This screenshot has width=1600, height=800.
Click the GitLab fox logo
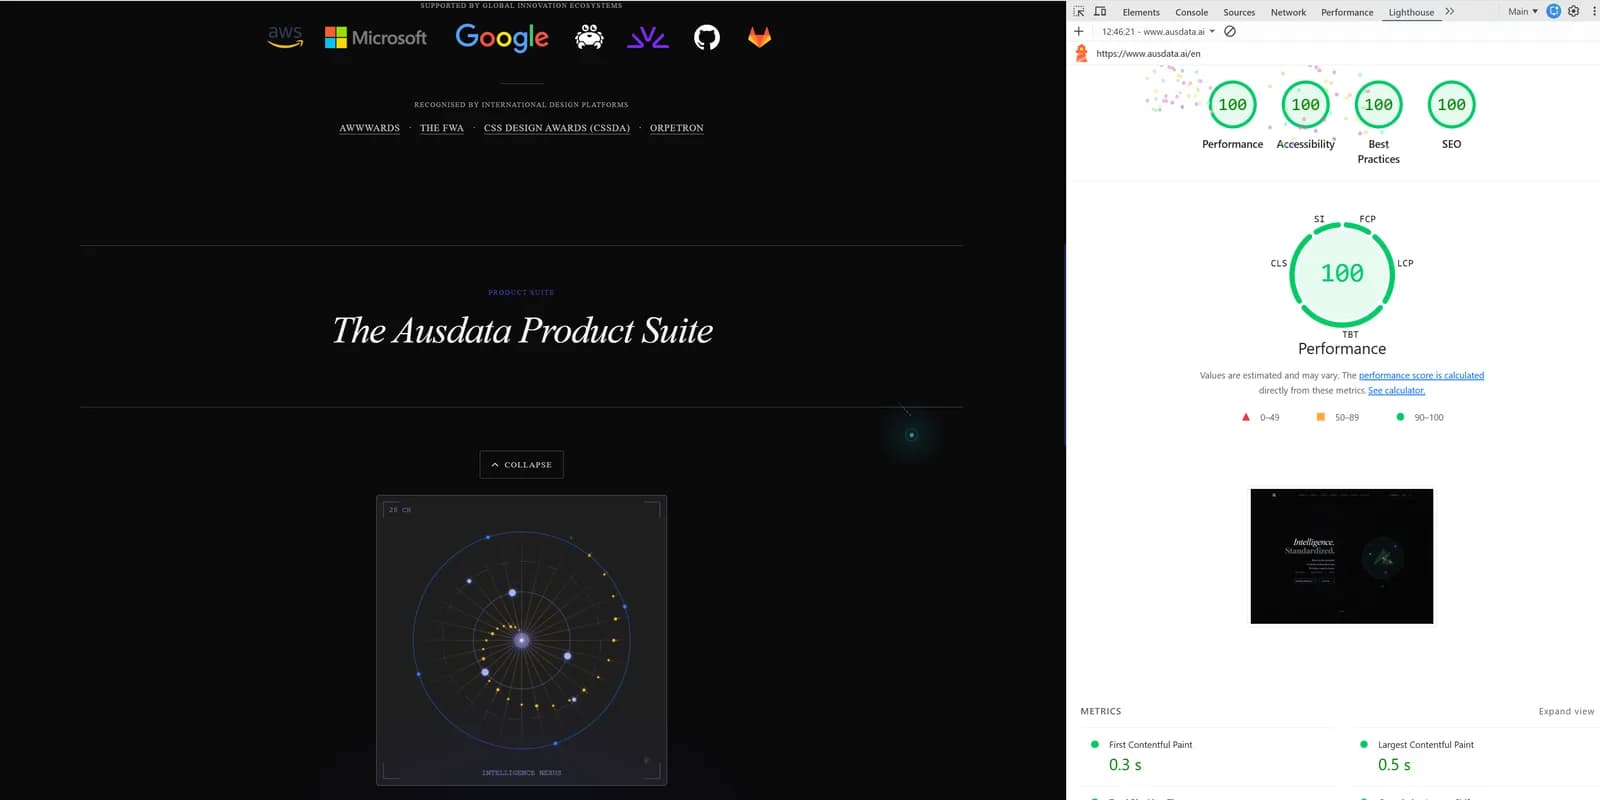760,38
